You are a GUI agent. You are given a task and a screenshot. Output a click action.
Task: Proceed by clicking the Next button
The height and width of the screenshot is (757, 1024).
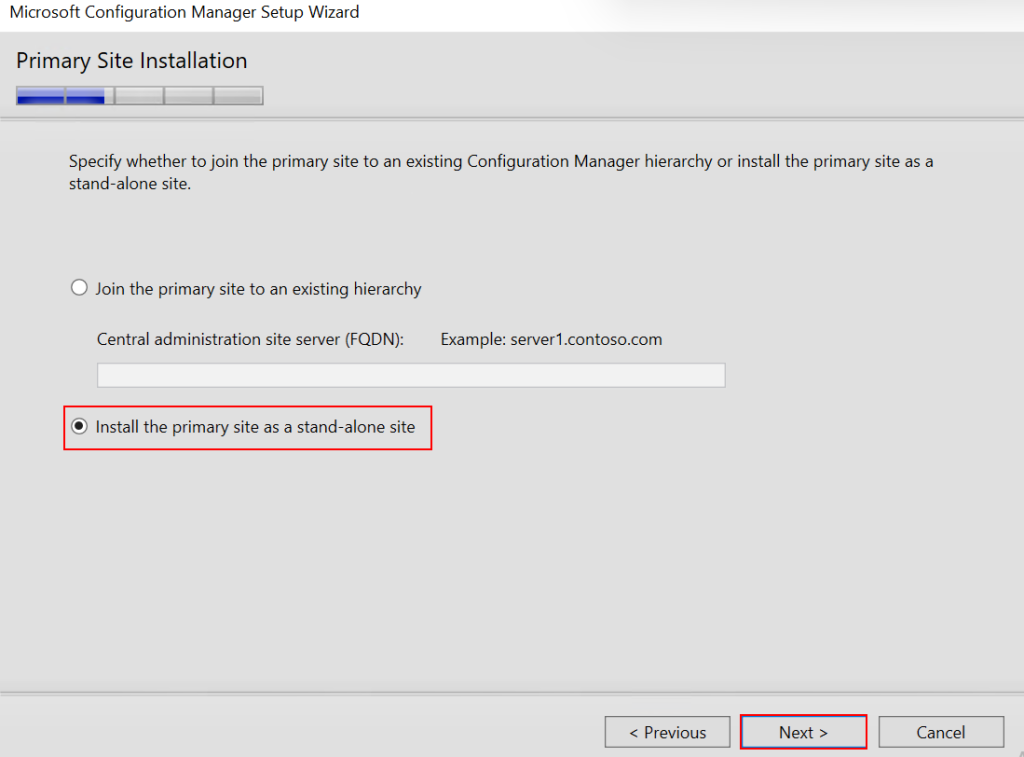803,732
